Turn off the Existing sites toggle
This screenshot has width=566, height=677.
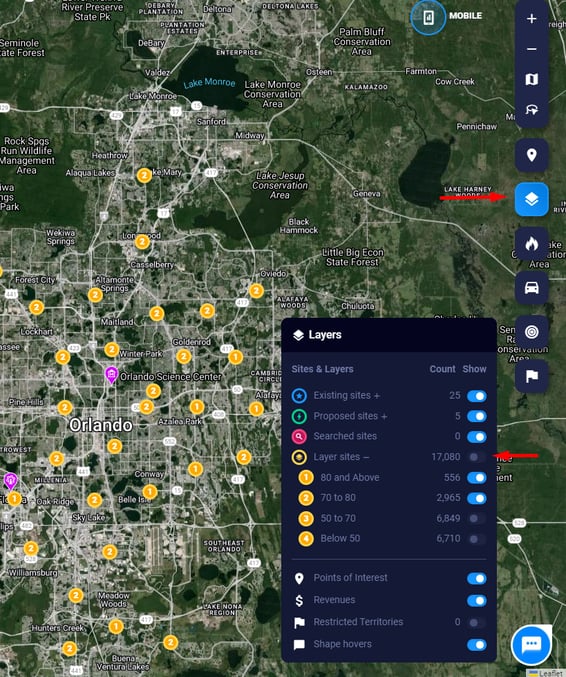(477, 396)
